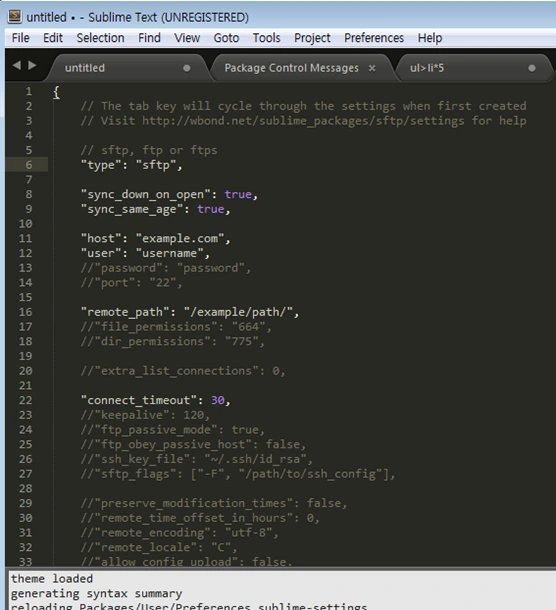Click "theme loaded" in the console panel
The width and height of the screenshot is (556, 610).
[x=52, y=579]
